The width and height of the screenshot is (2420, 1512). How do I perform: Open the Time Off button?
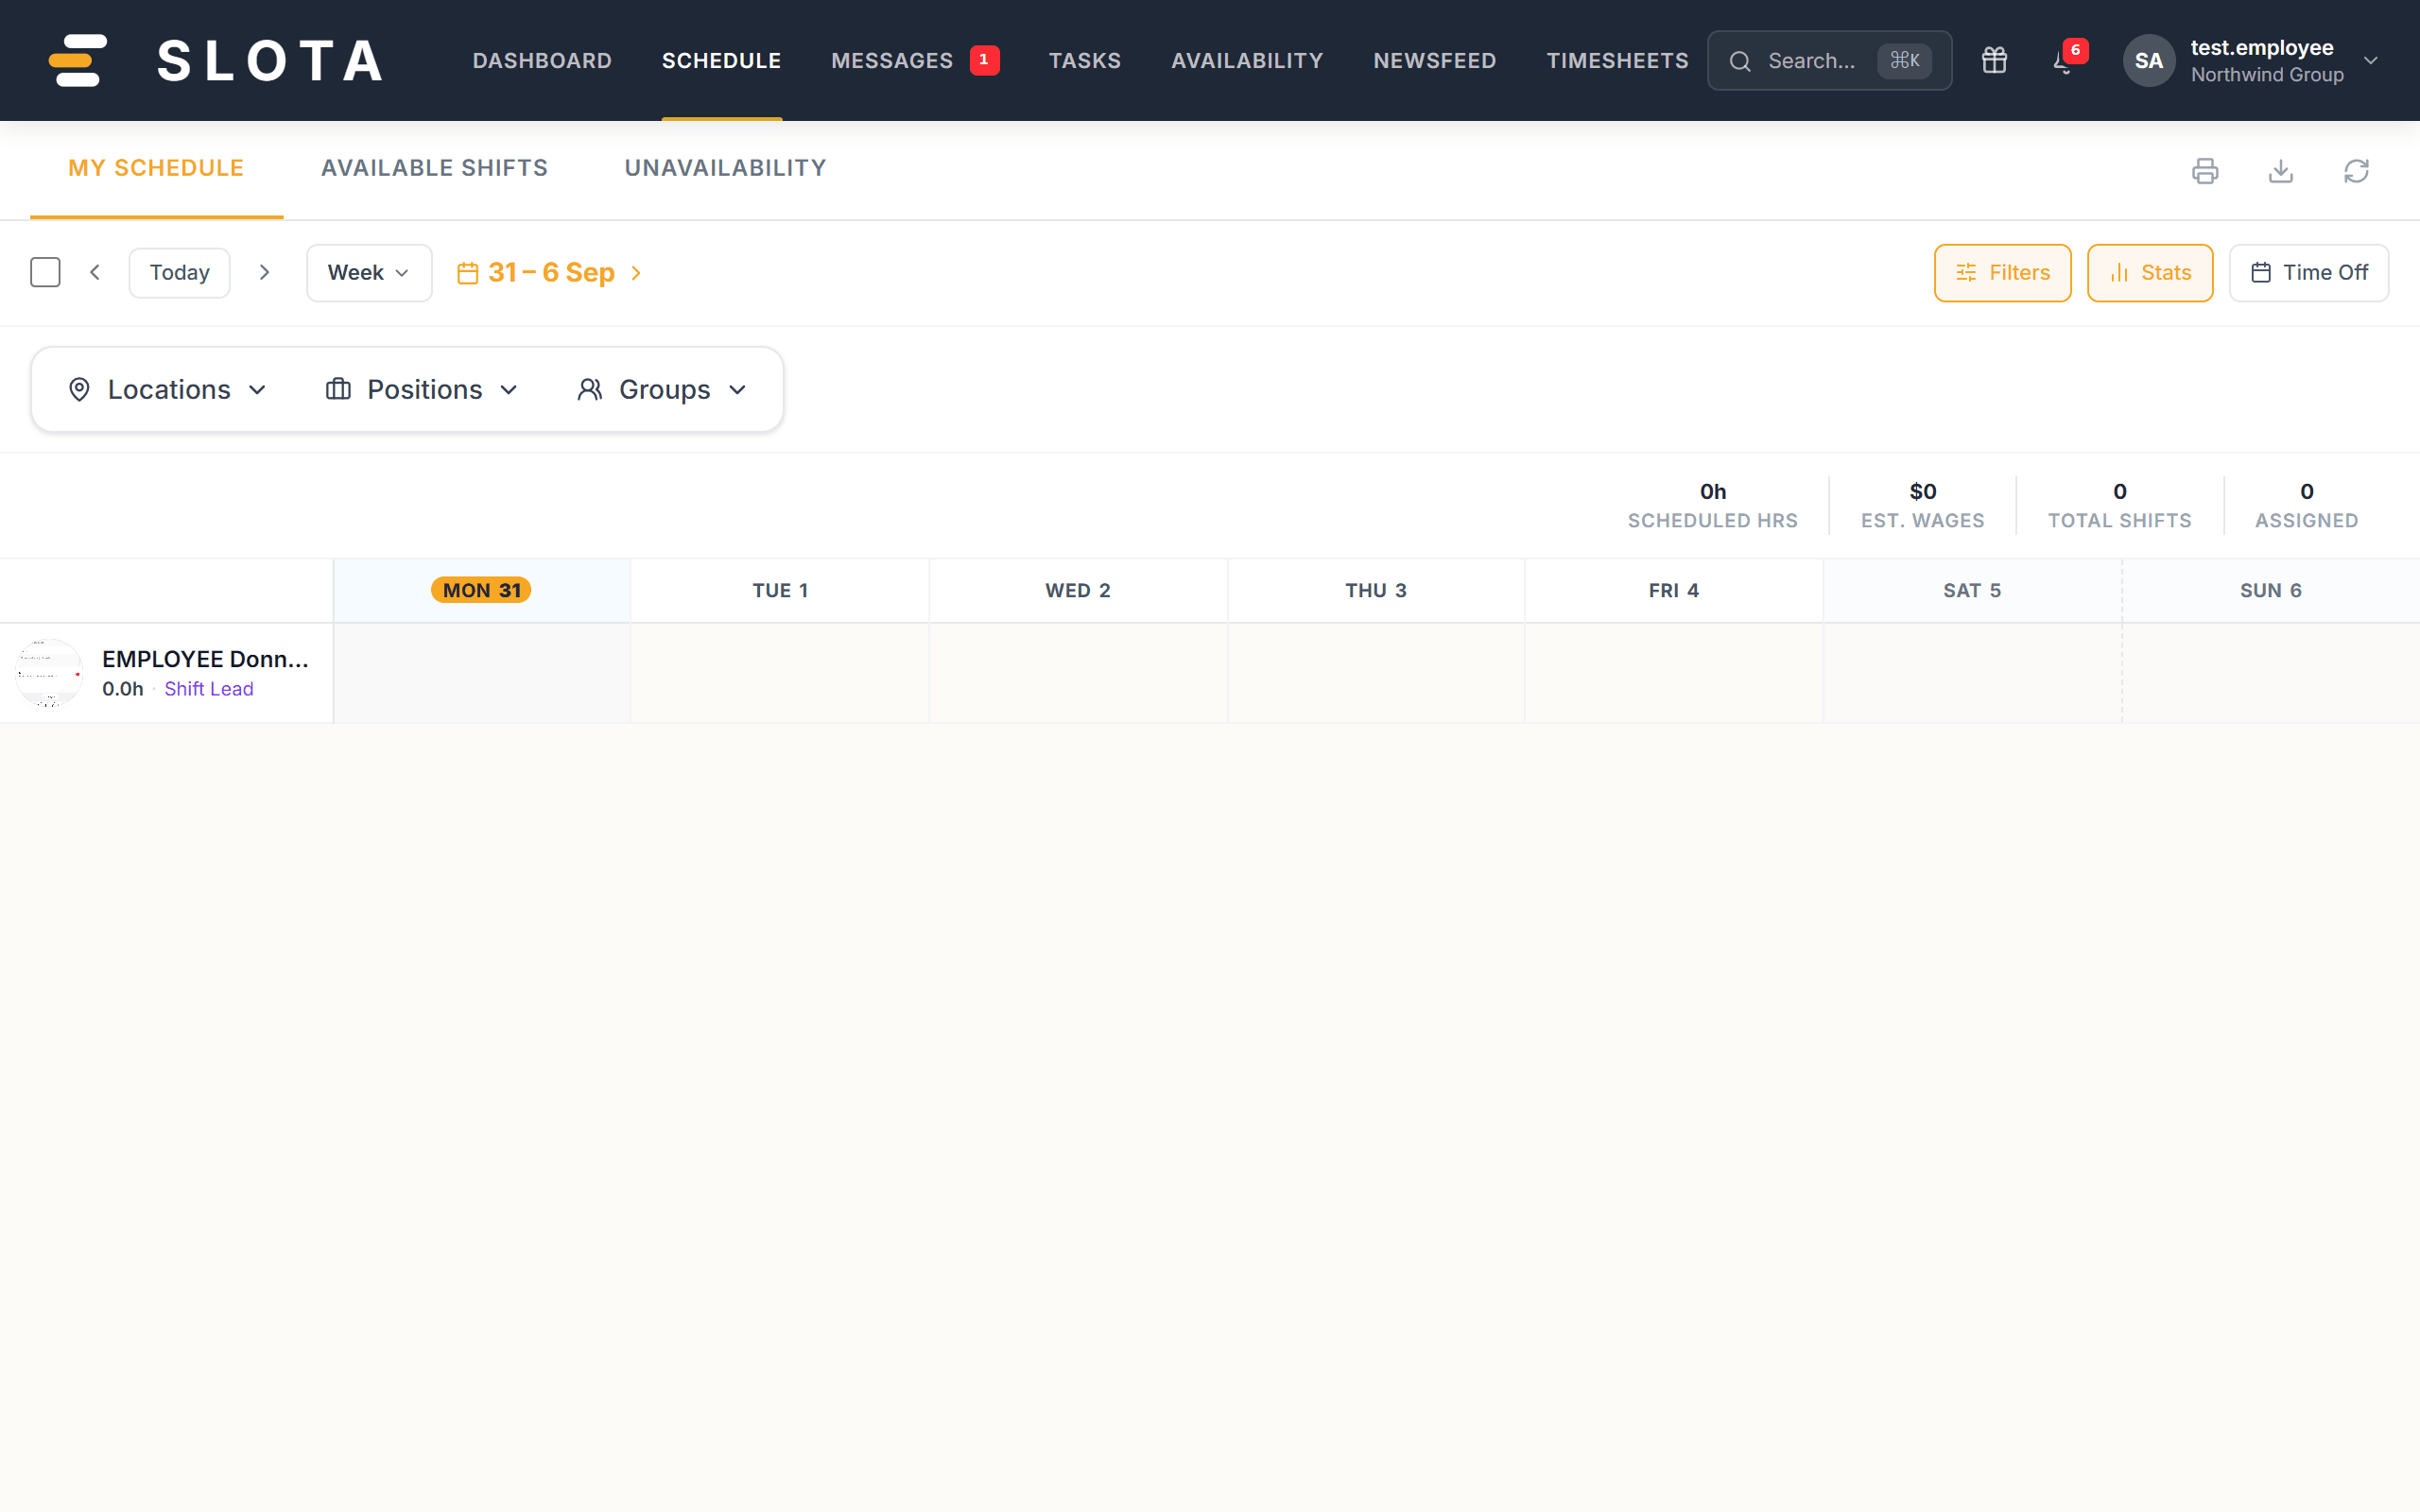tap(2308, 273)
